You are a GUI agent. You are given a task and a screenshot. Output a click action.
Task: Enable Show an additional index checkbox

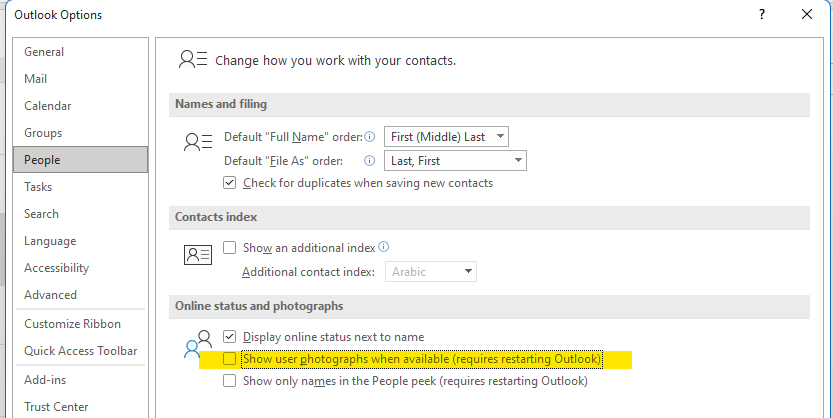[x=230, y=247]
